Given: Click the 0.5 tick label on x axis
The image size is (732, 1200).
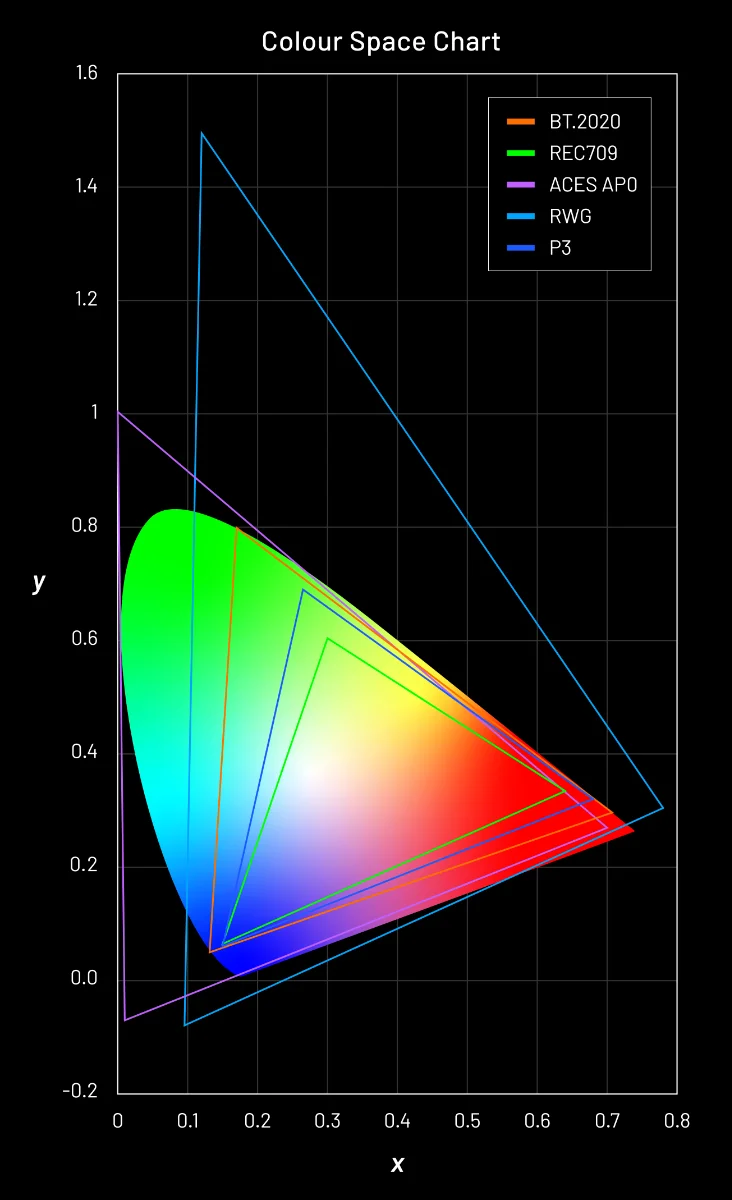Looking at the screenshot, I should coord(467,1121).
